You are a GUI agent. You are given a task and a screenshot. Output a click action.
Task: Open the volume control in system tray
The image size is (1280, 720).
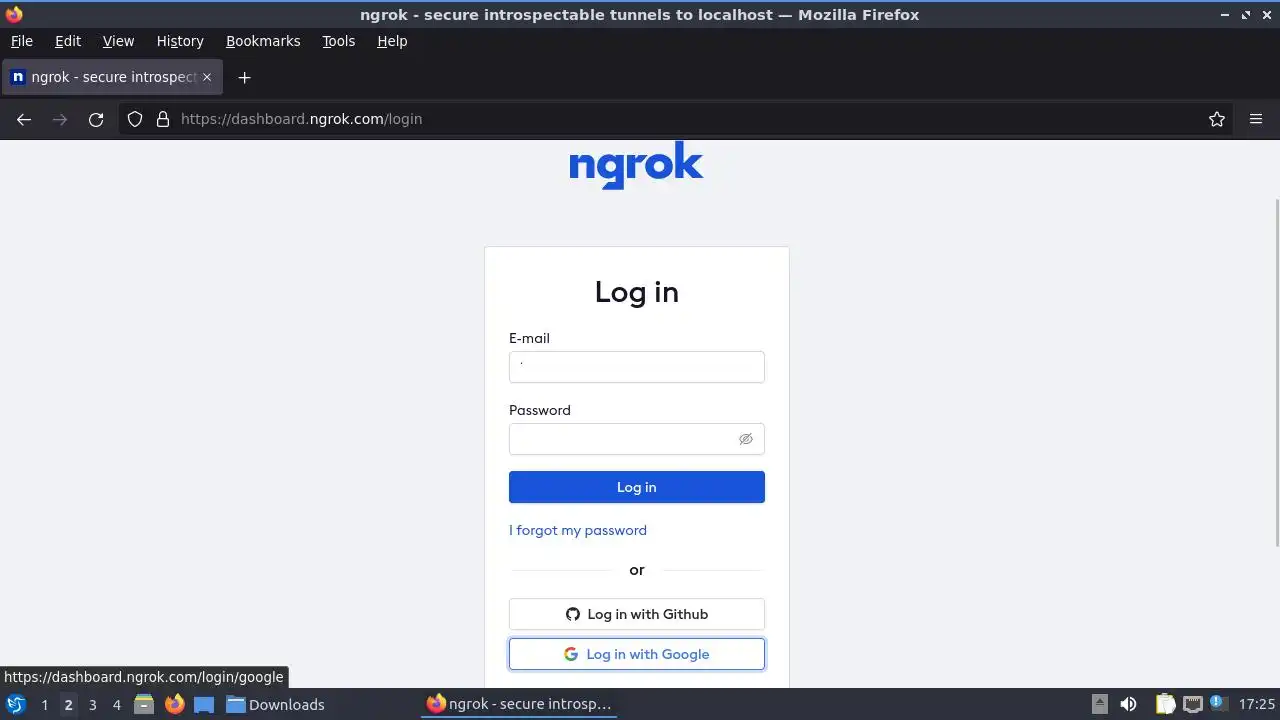(x=1128, y=704)
